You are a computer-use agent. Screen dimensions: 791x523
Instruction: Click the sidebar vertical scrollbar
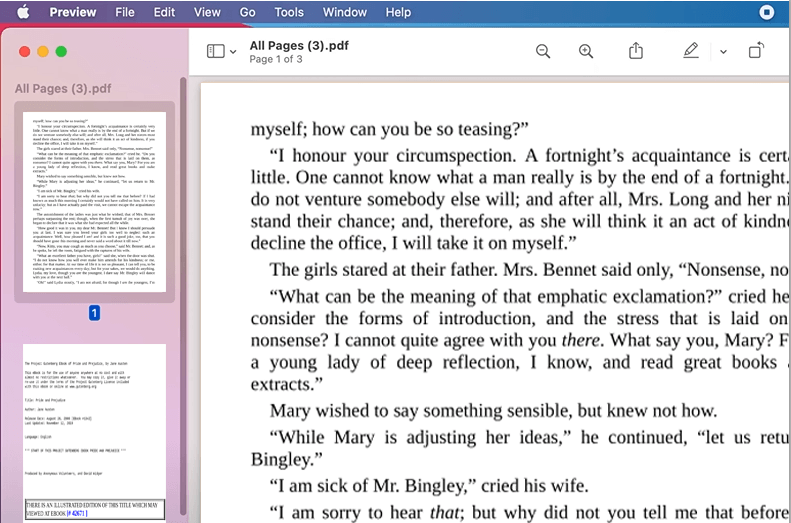[183, 295]
